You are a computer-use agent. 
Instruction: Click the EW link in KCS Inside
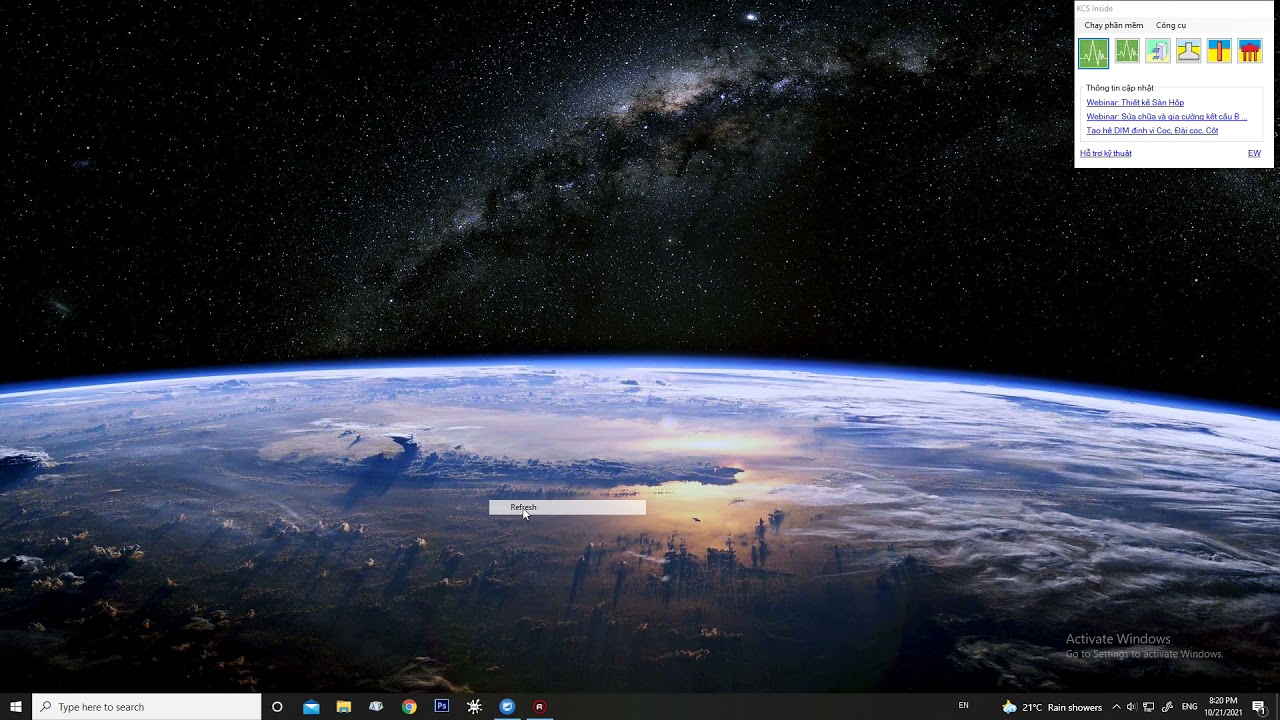point(1254,153)
